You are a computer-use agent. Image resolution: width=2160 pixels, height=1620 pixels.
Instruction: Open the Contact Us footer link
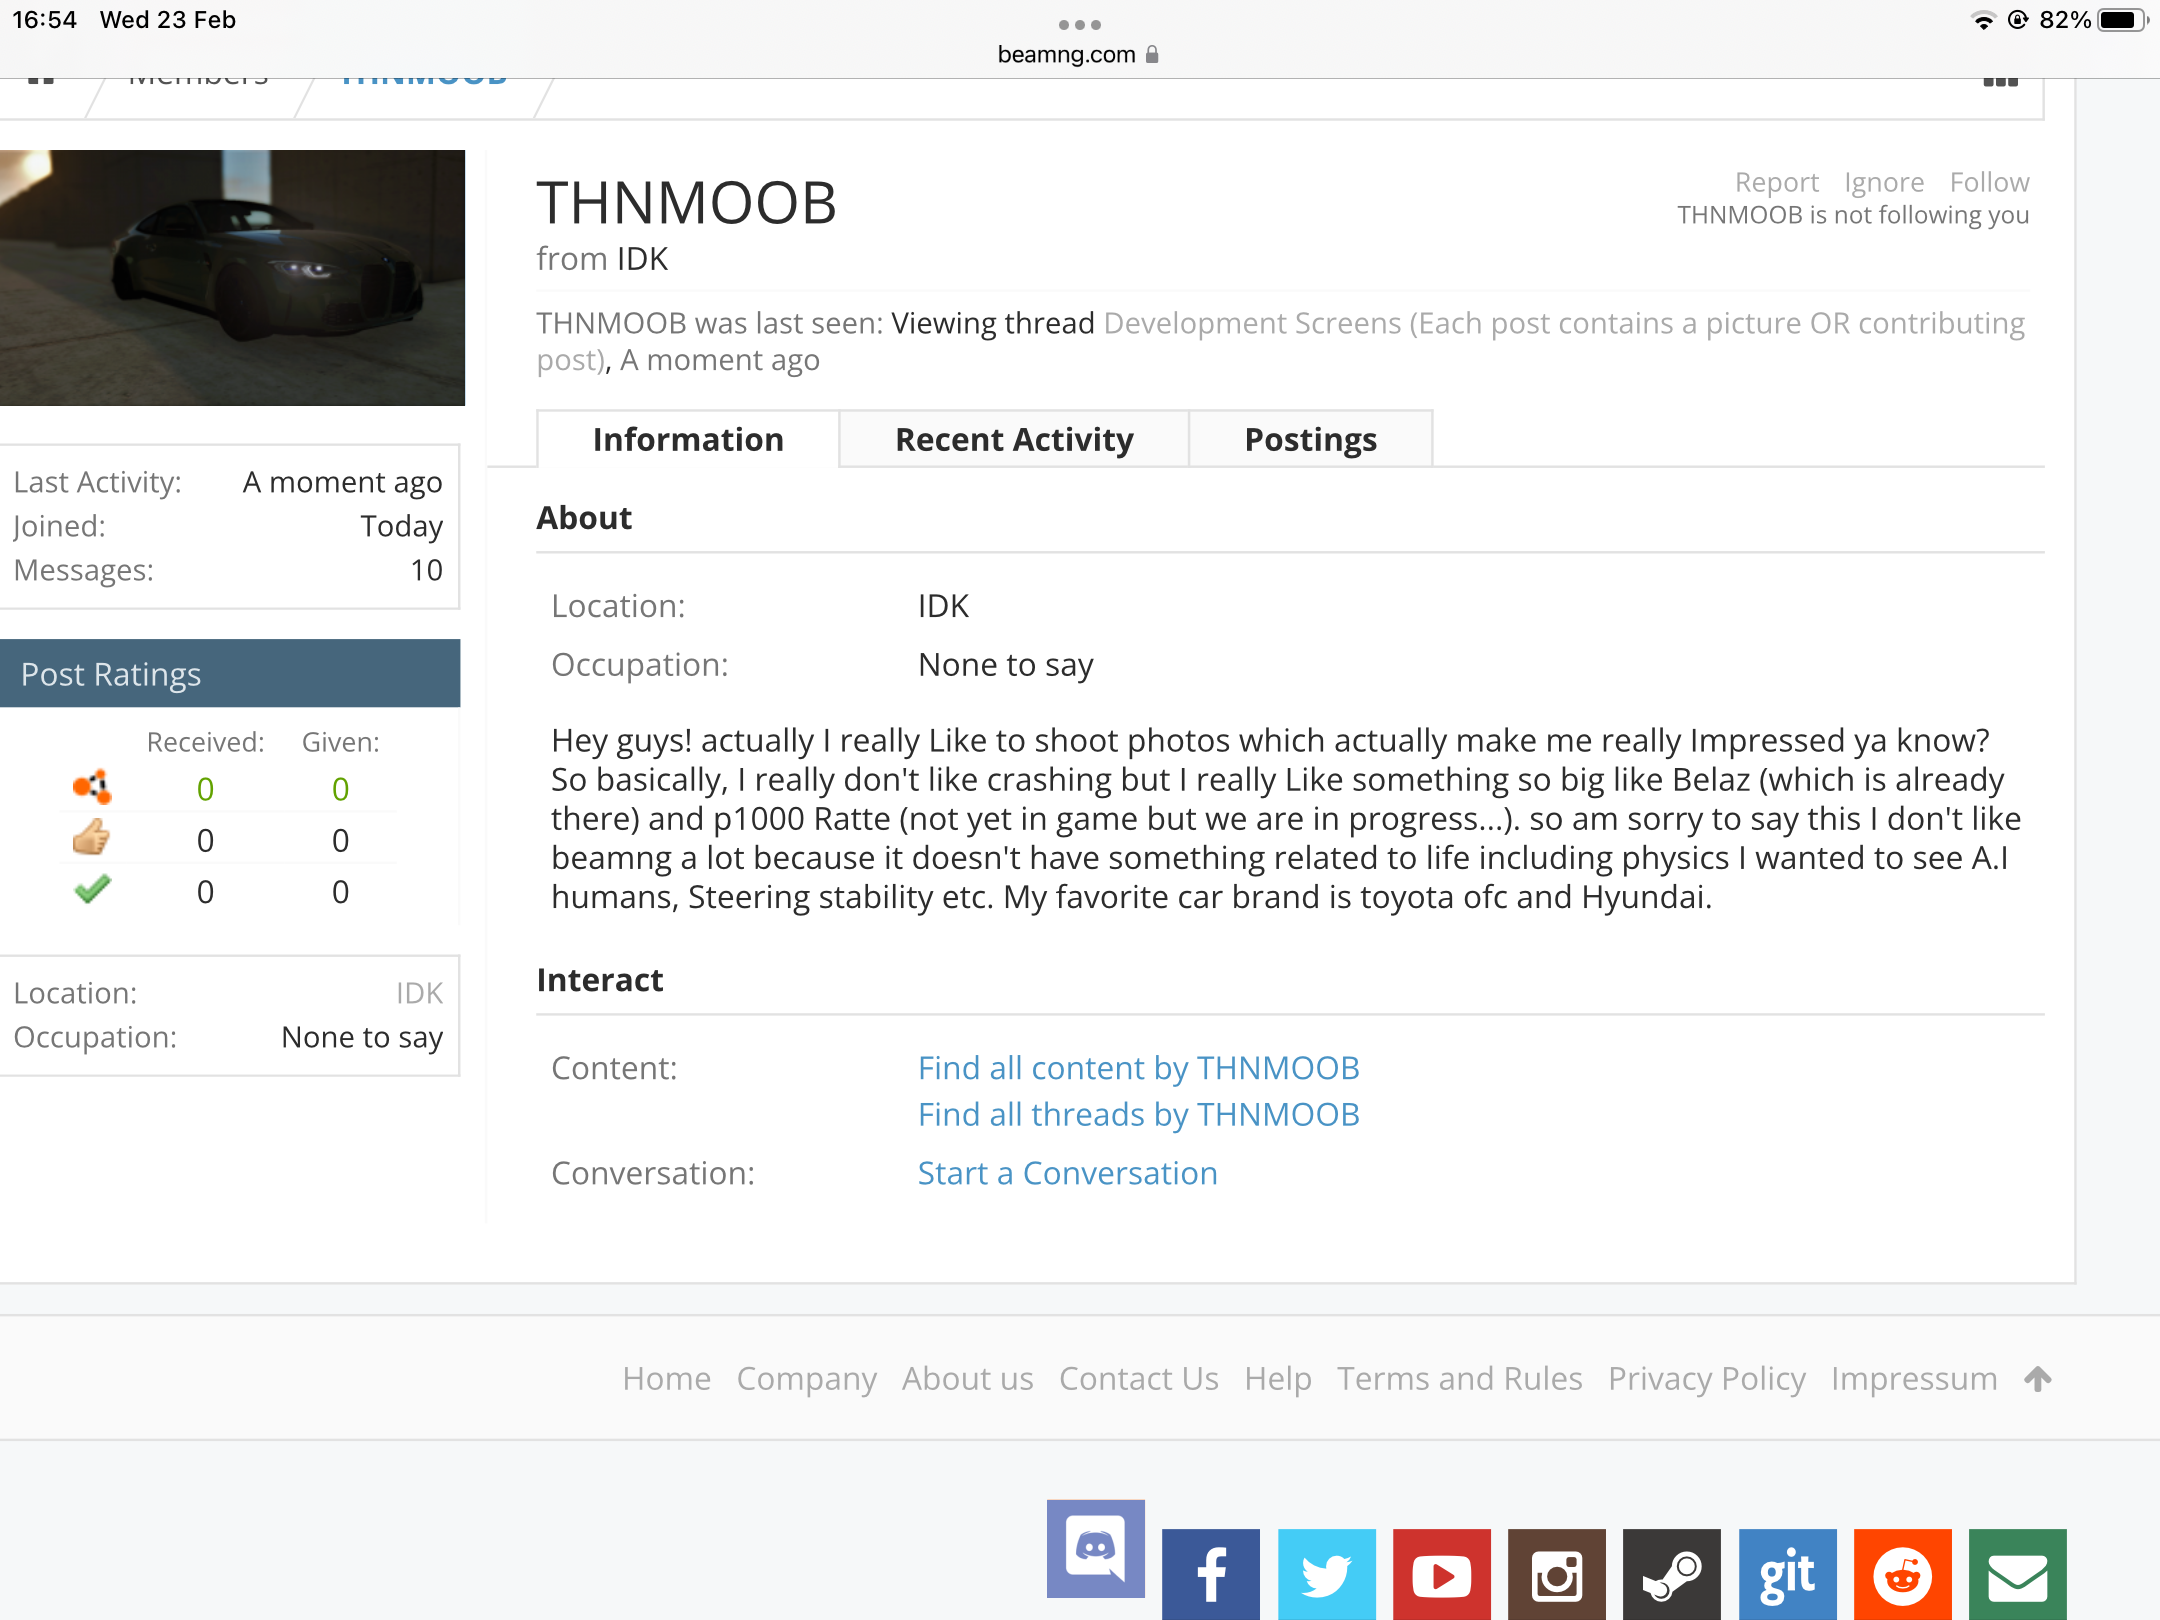click(x=1138, y=1379)
